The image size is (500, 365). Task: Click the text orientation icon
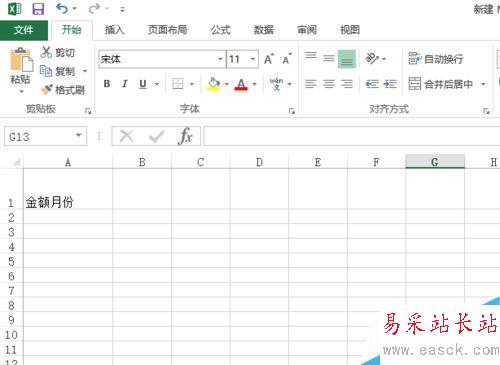[372, 59]
